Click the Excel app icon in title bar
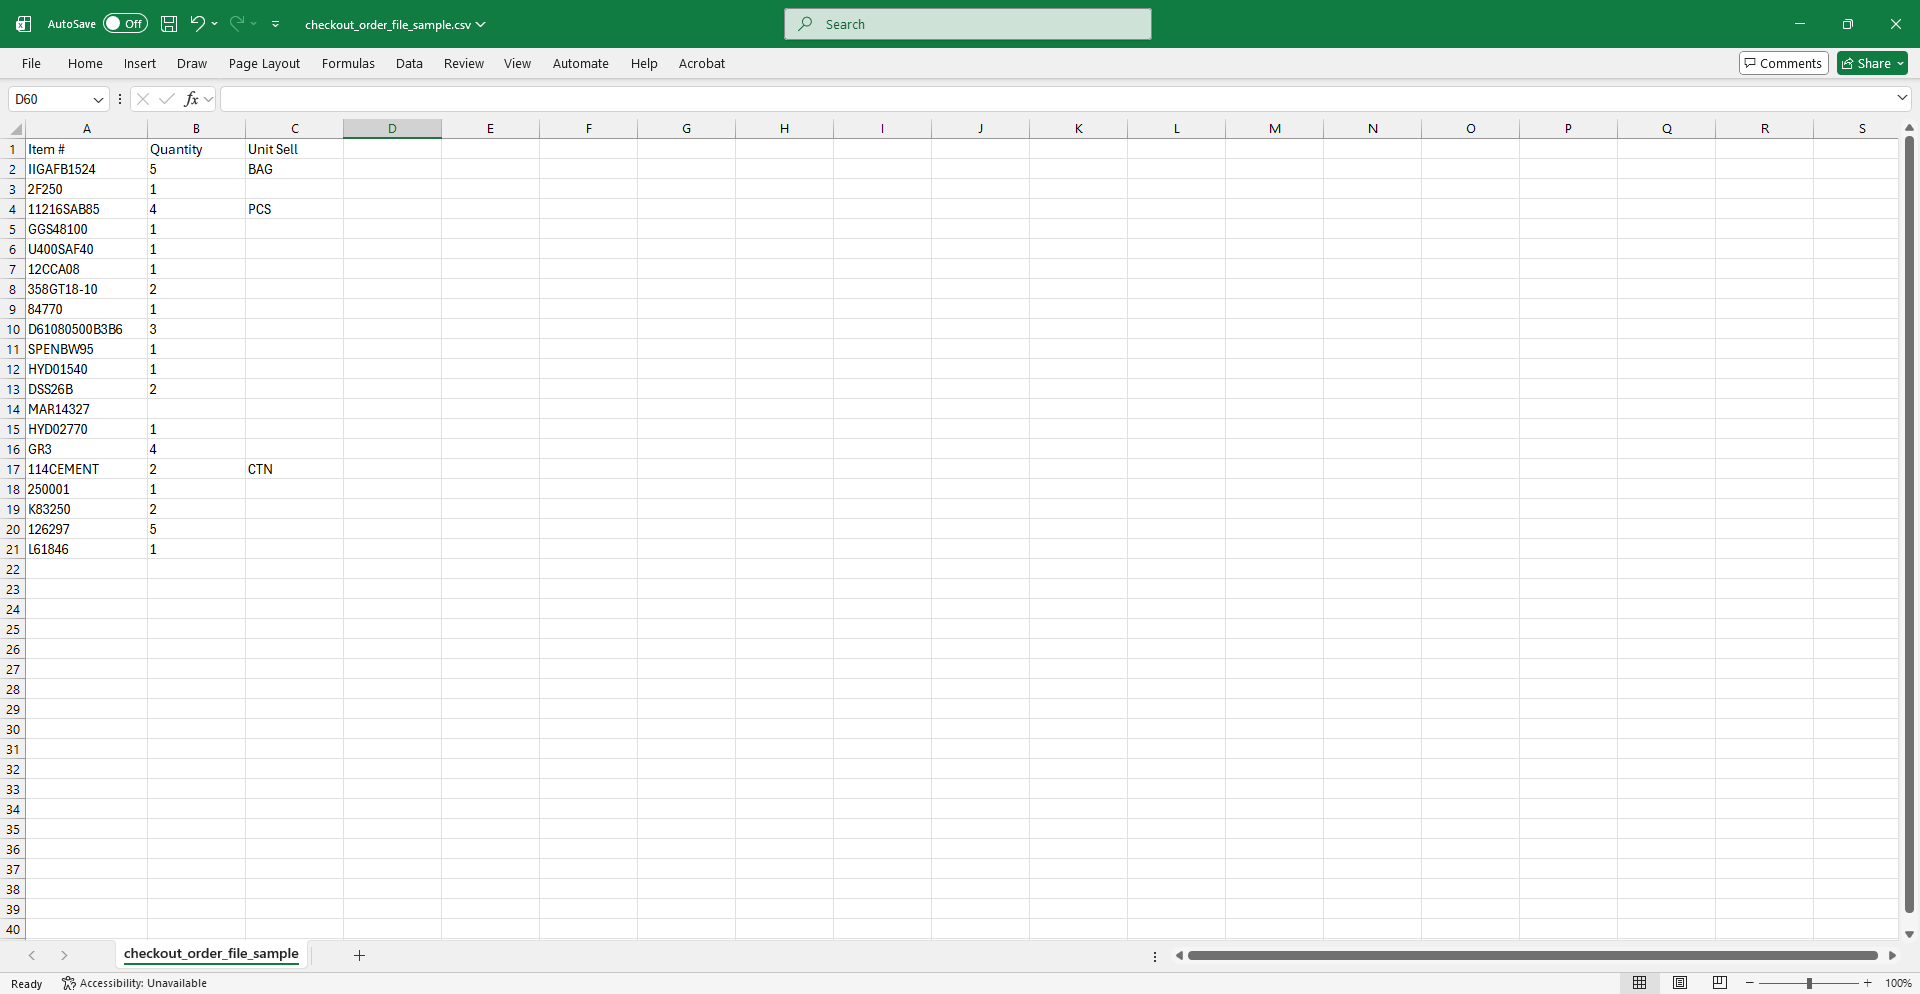1920x994 pixels. tap(24, 24)
